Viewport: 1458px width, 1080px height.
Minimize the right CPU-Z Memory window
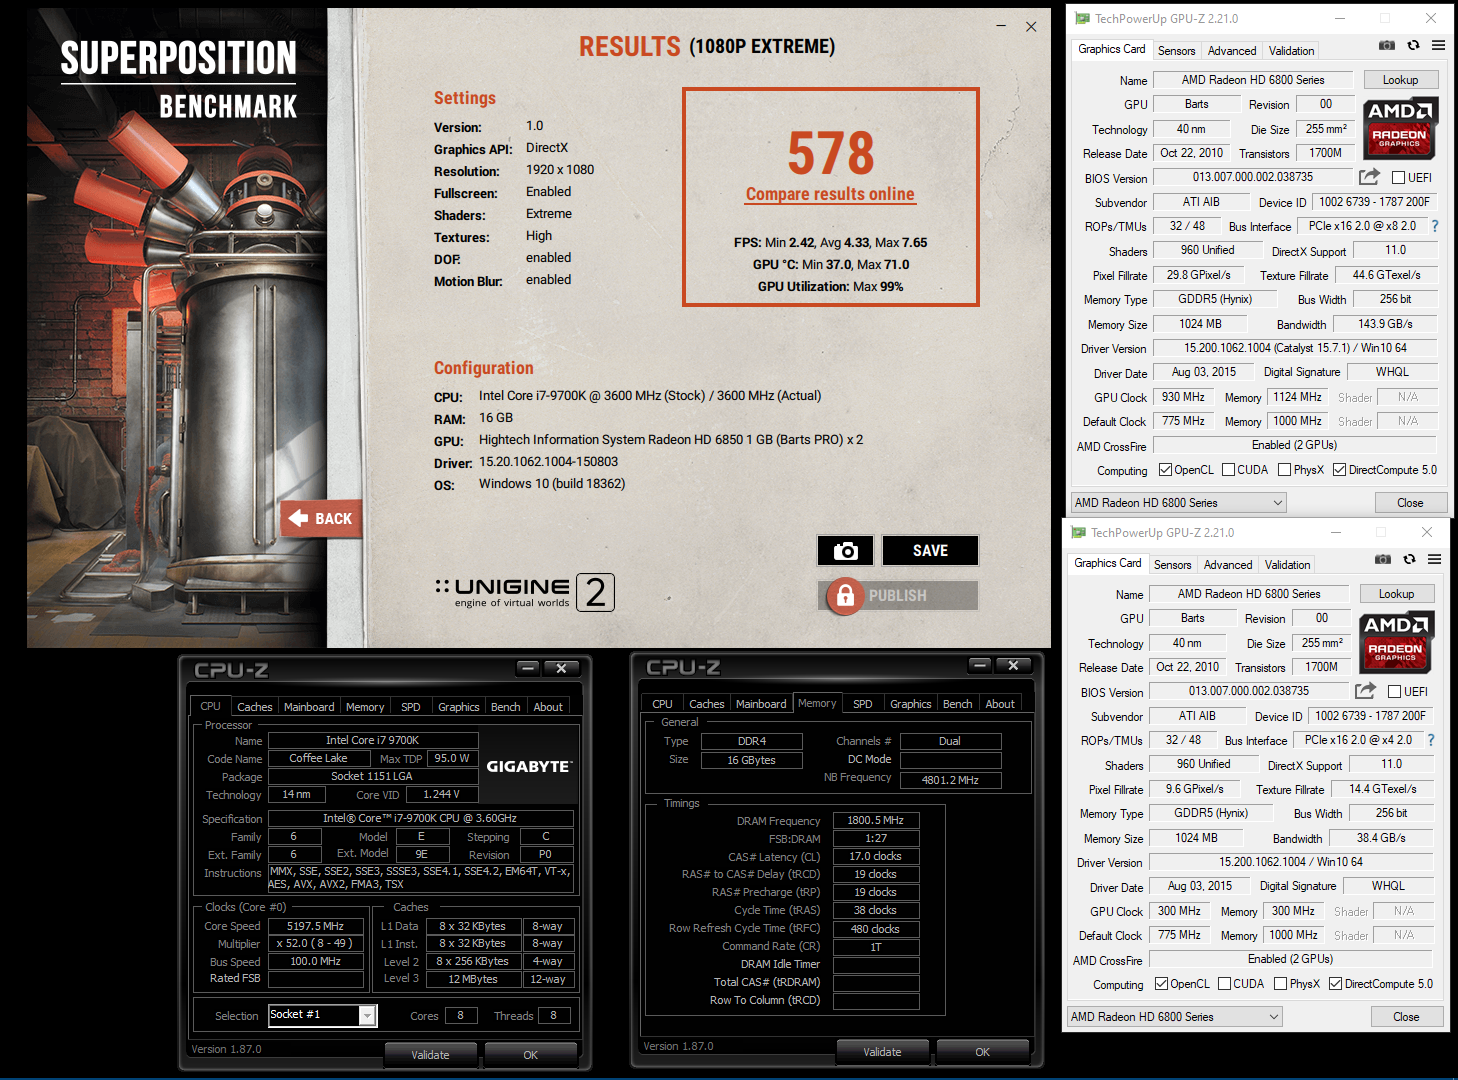click(x=981, y=665)
